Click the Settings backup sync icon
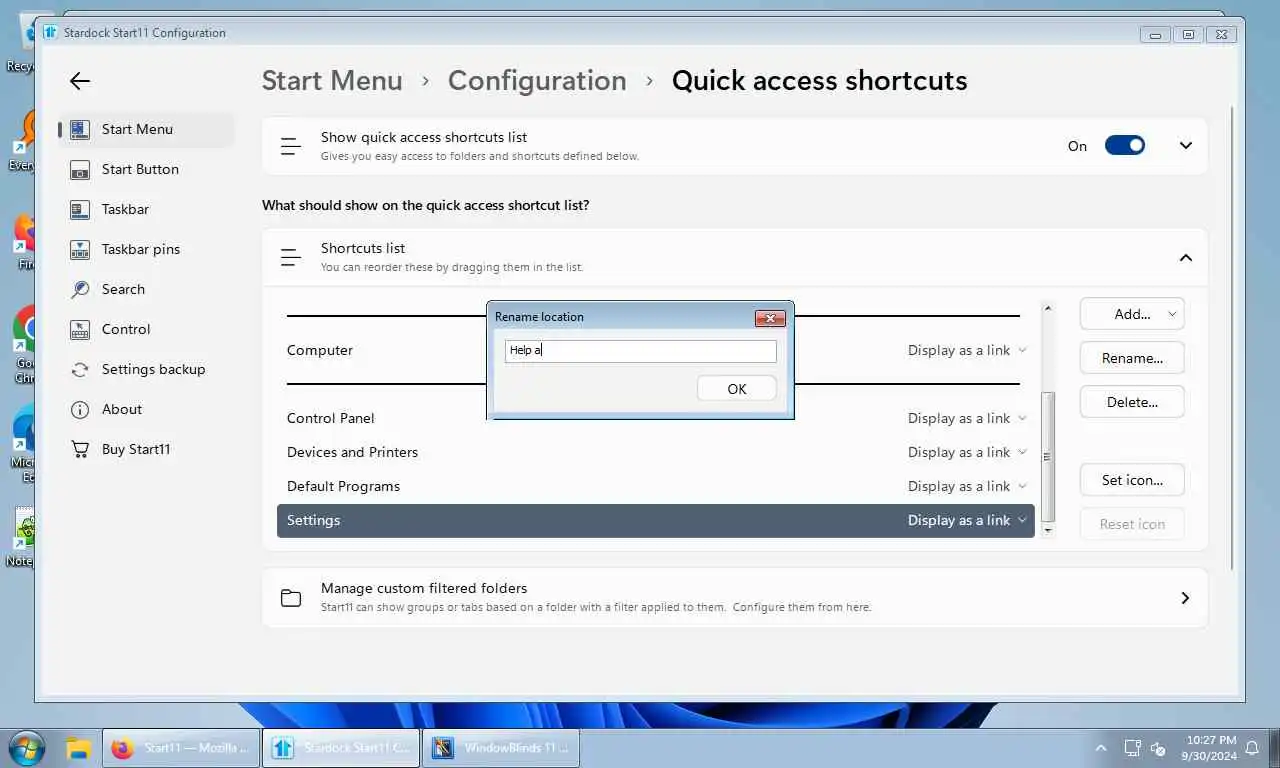This screenshot has height=768, width=1280. coord(81,369)
